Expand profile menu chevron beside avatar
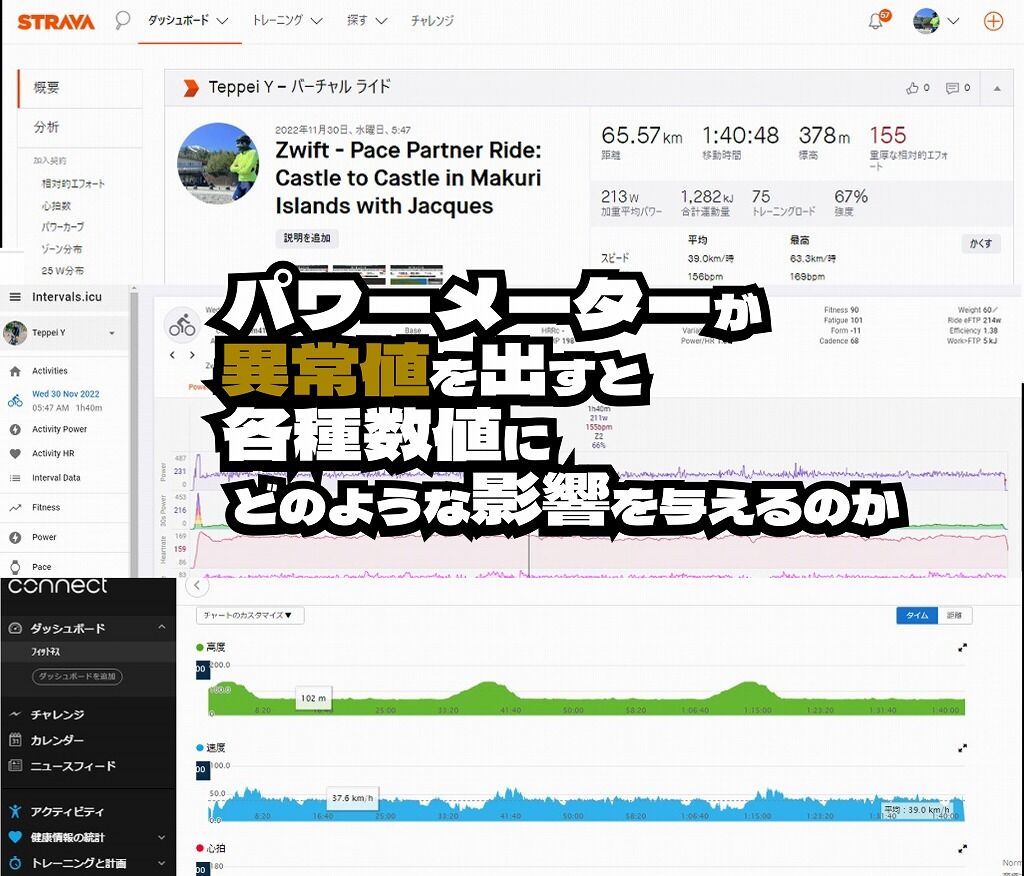The height and width of the screenshot is (876, 1024). (x=953, y=21)
